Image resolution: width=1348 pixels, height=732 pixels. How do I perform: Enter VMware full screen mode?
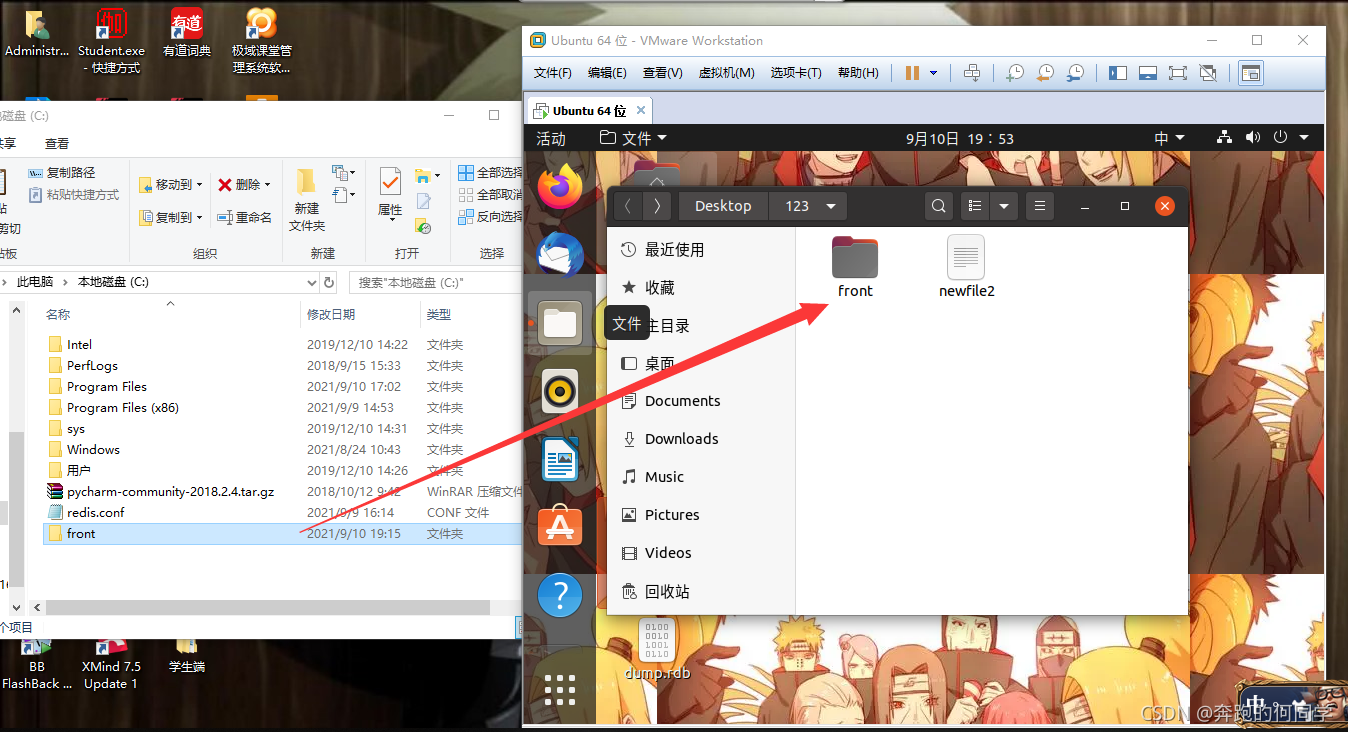1178,73
